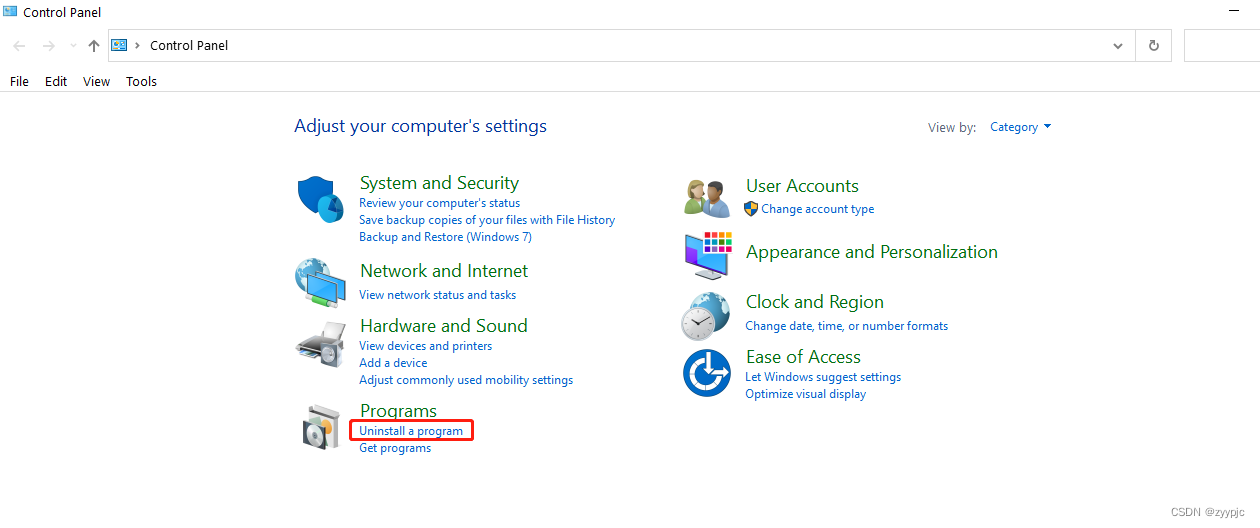Image resolution: width=1260 pixels, height=528 pixels.
Task: Click Save backup copies with File History
Action: (487, 220)
